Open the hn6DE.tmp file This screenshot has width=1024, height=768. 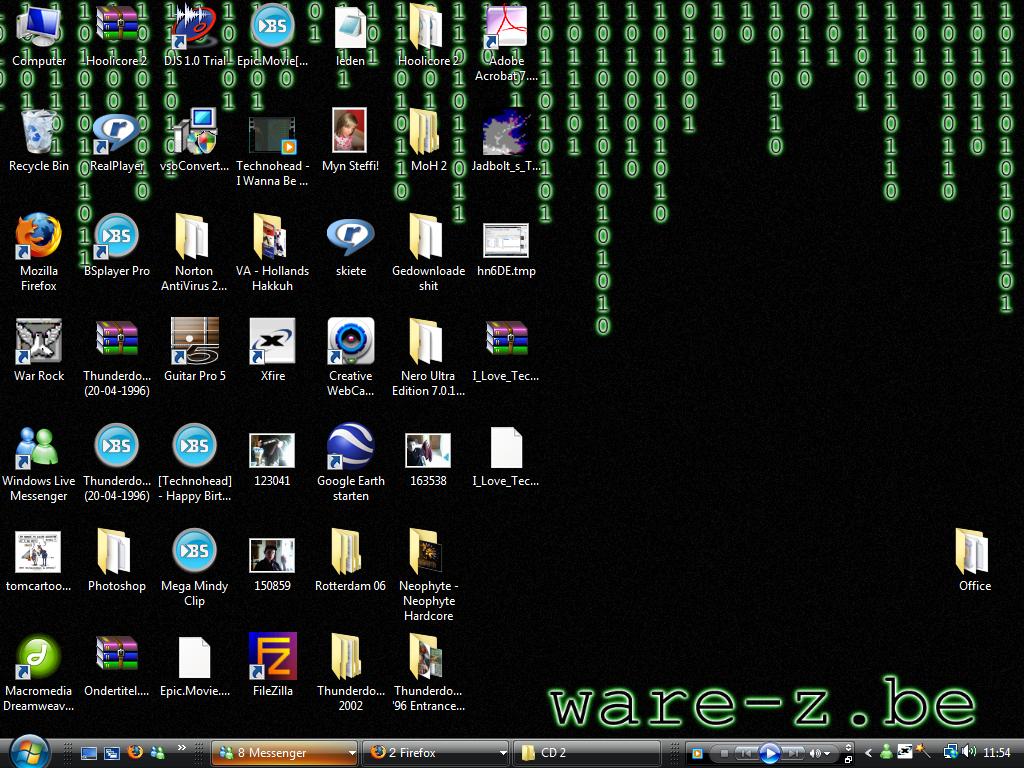pyautogui.click(x=506, y=250)
